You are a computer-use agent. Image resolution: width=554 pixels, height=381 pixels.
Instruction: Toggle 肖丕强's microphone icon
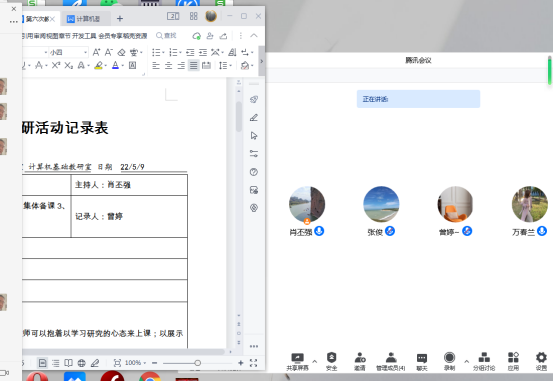click(x=319, y=231)
